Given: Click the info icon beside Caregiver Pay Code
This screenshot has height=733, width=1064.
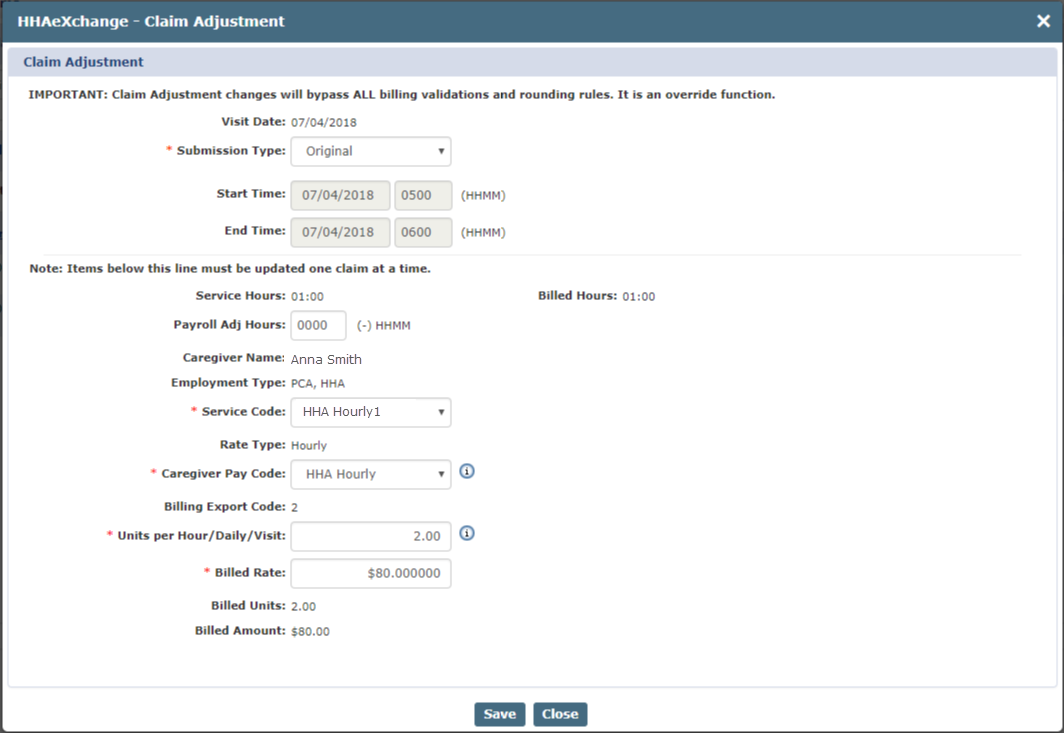Looking at the screenshot, I should (x=467, y=472).
